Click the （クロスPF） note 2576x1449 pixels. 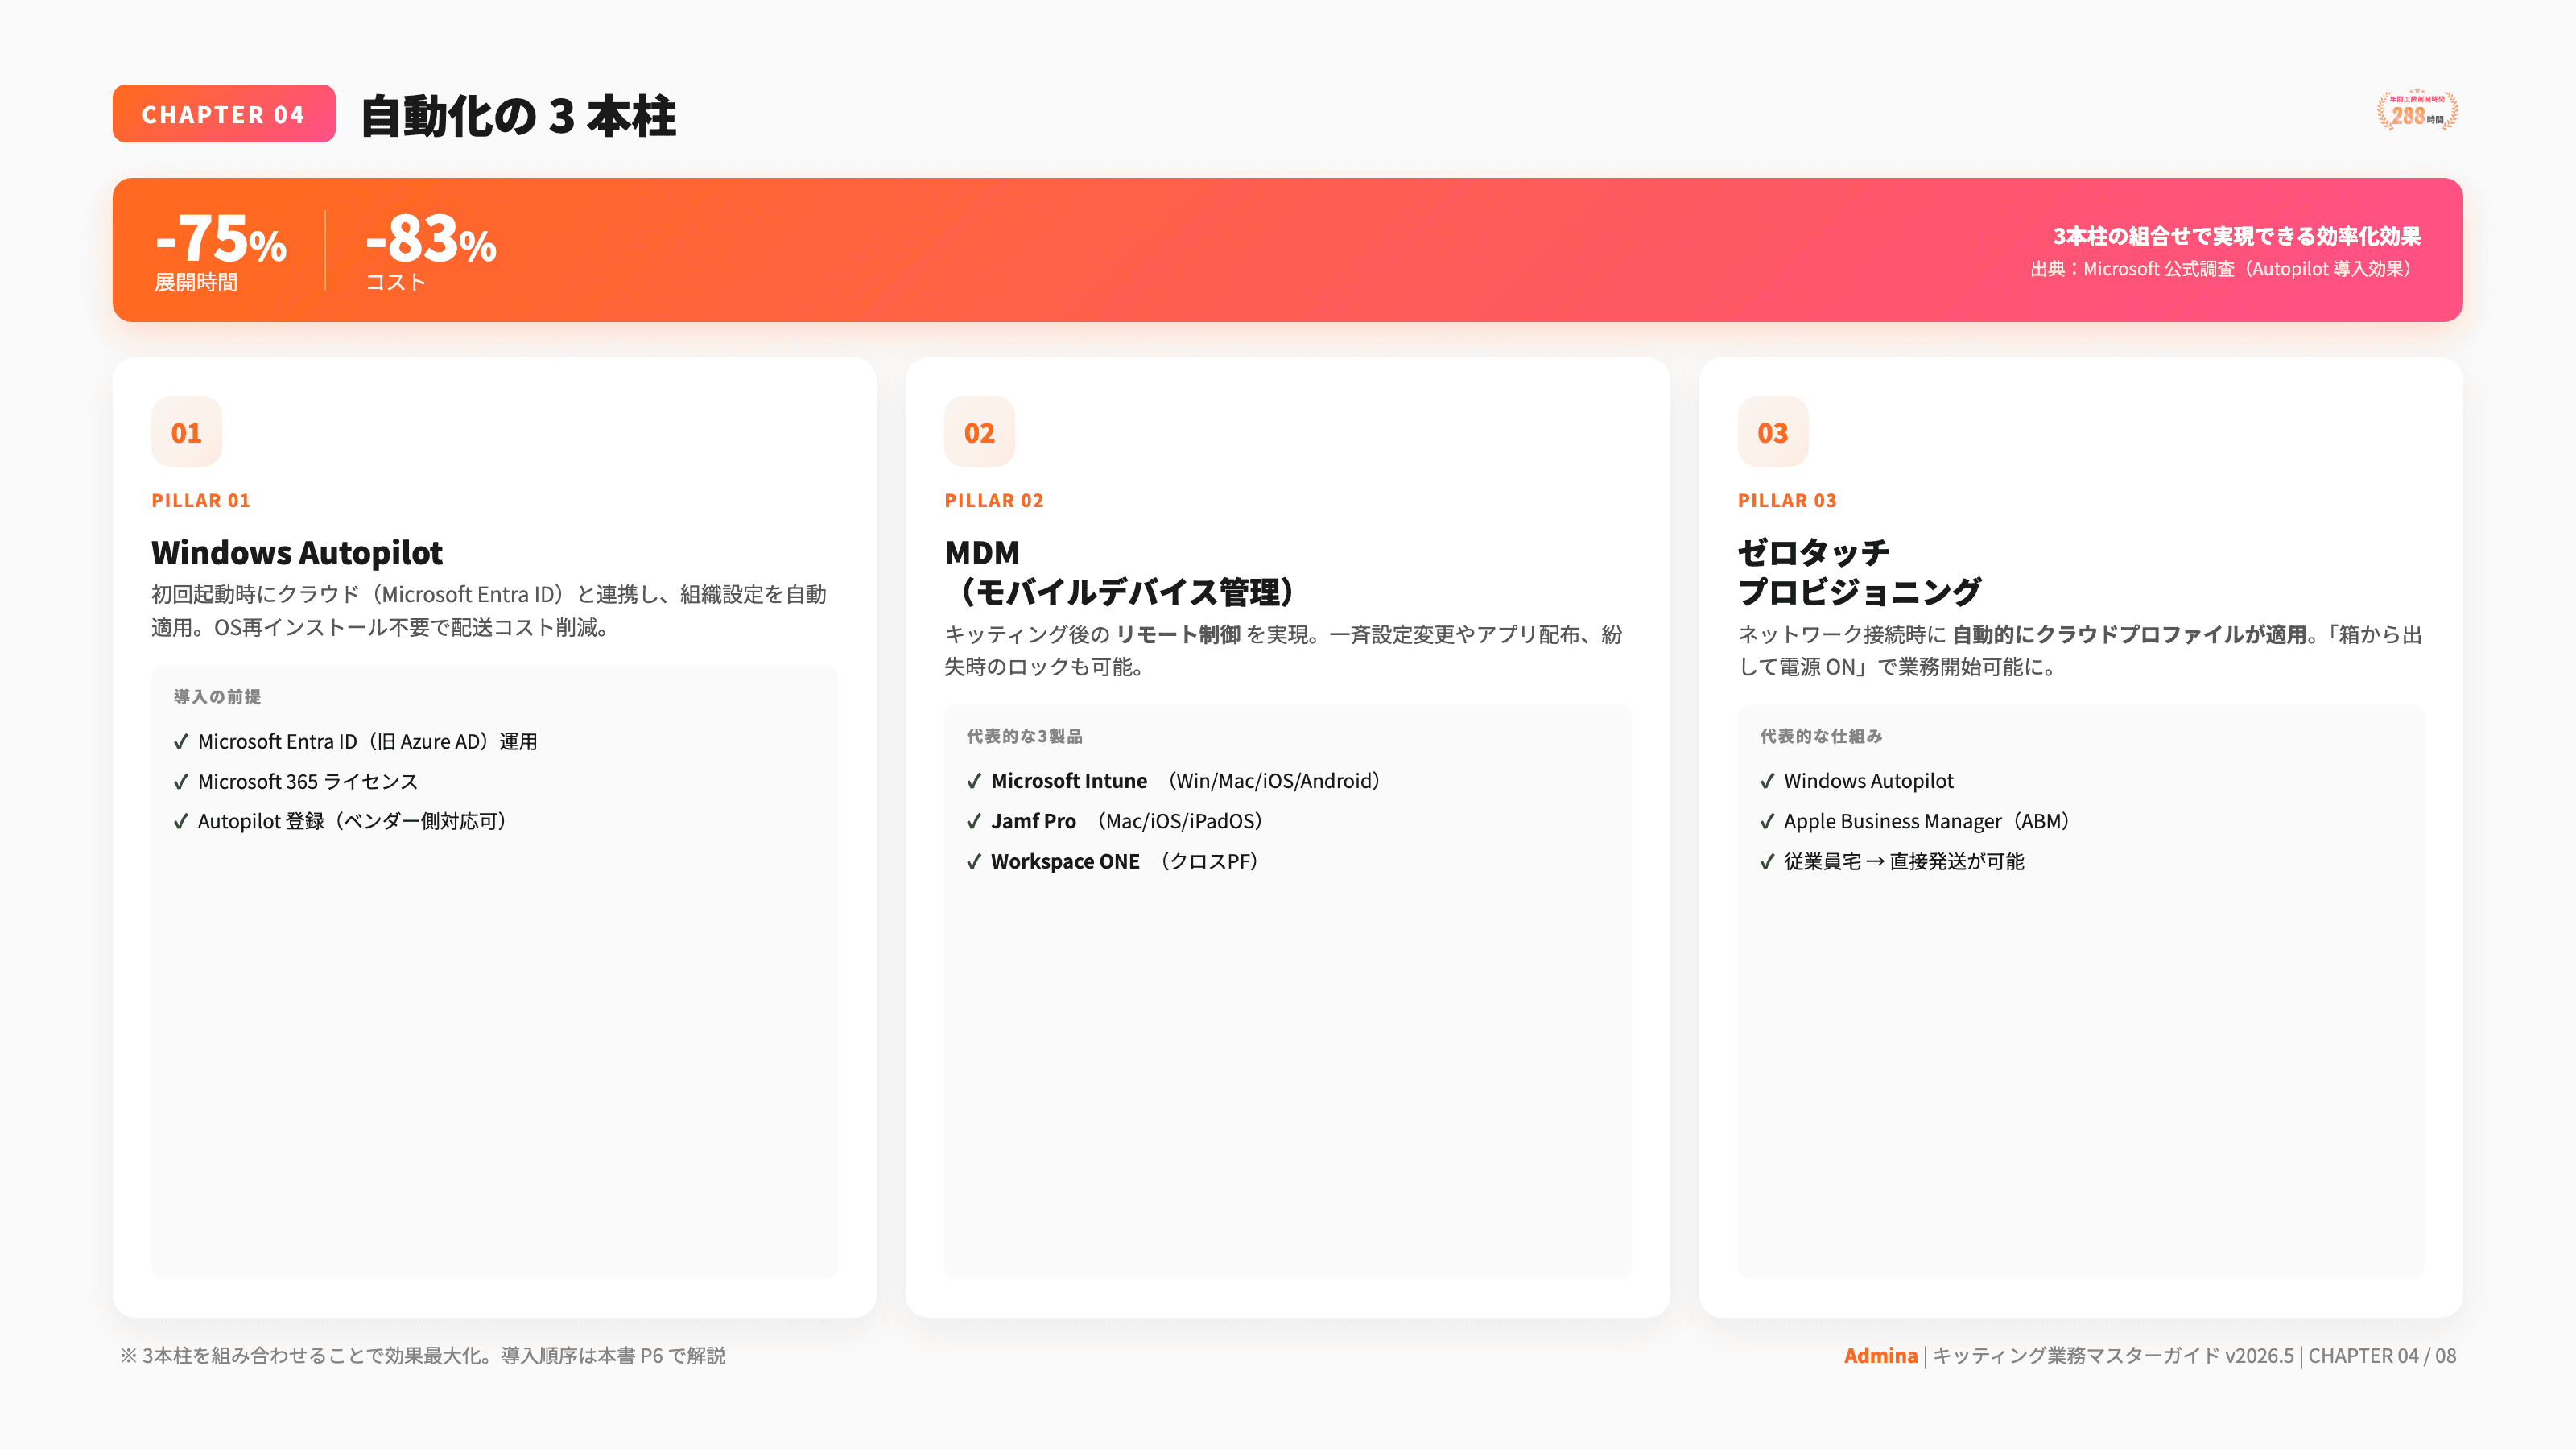pyautogui.click(x=1208, y=861)
